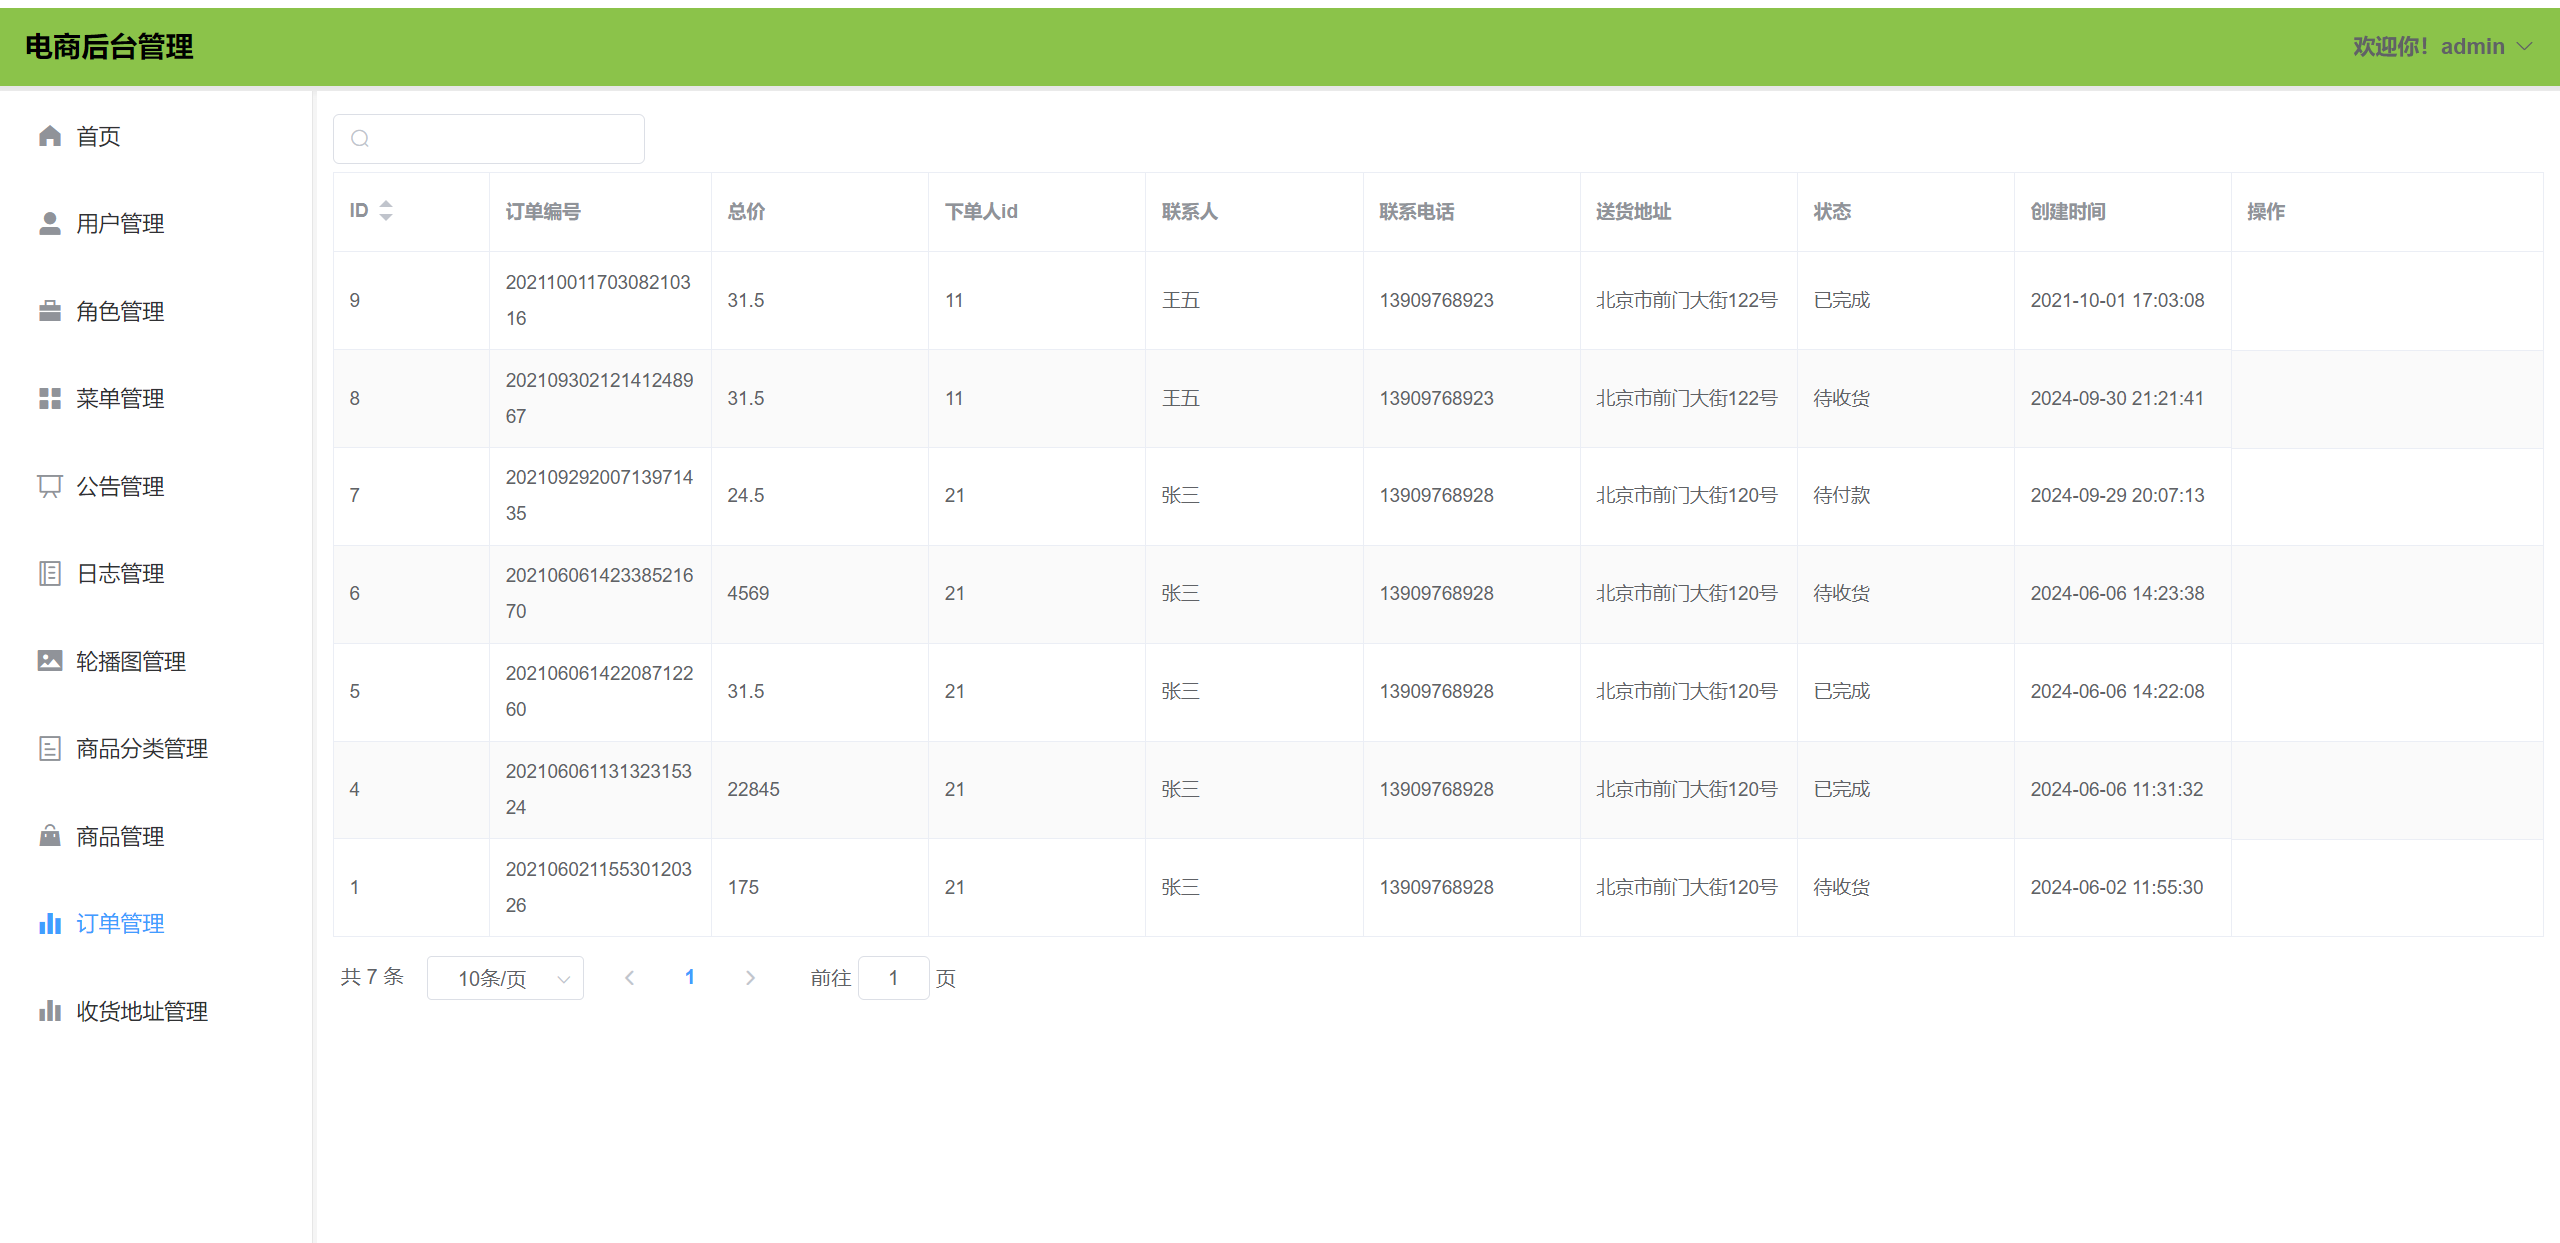Click the shopping bag icon for 商品管理
Screen dimensions: 2560x1243
pos(50,836)
